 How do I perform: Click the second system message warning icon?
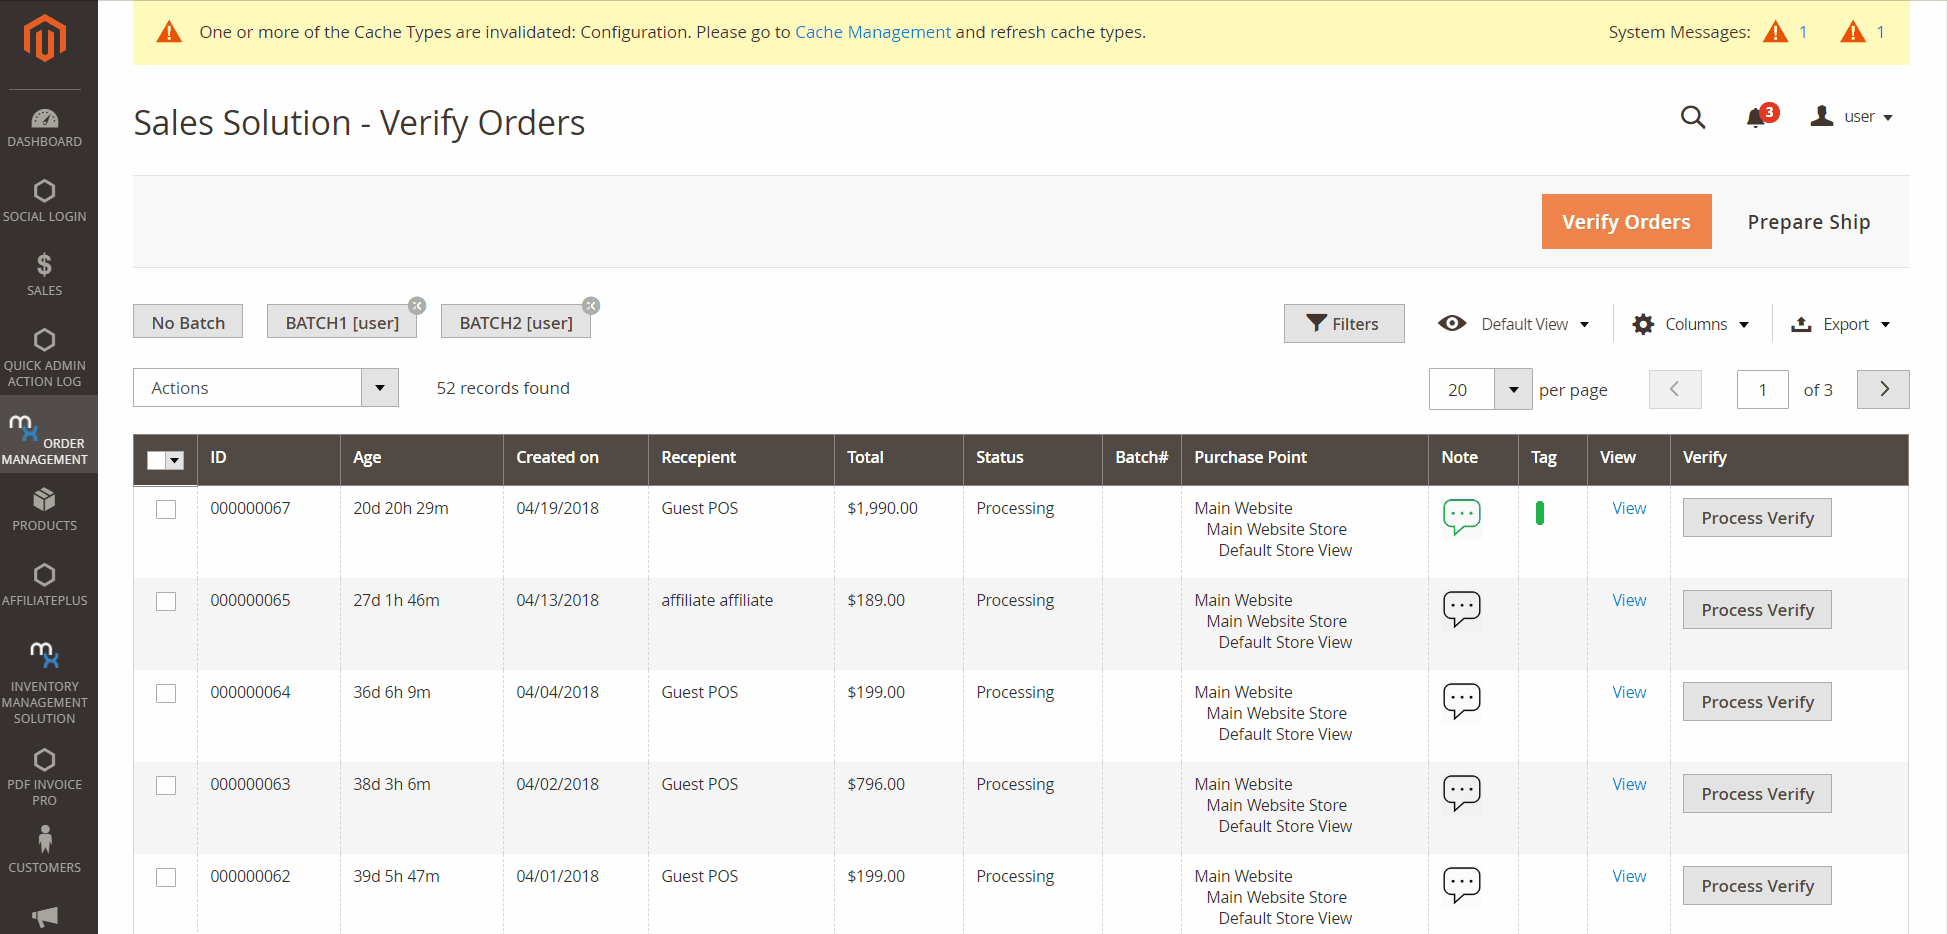click(1853, 32)
